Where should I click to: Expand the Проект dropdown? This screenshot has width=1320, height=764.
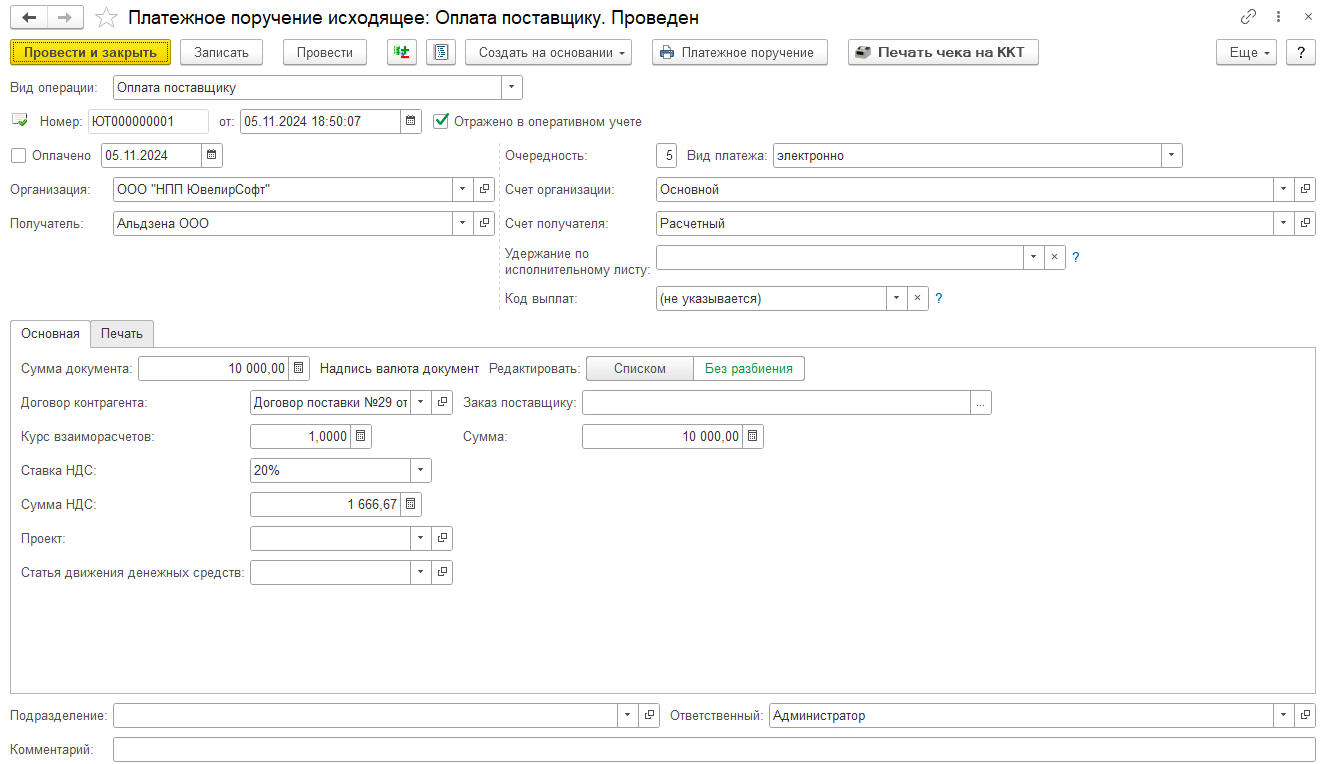tap(421, 539)
